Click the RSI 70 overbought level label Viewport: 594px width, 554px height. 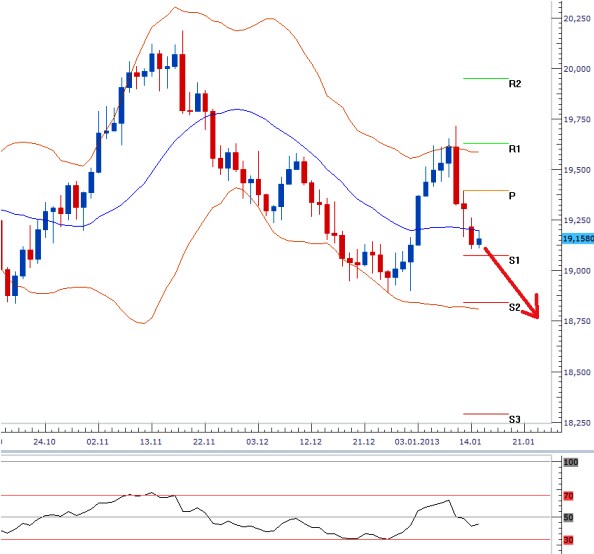click(x=568, y=496)
